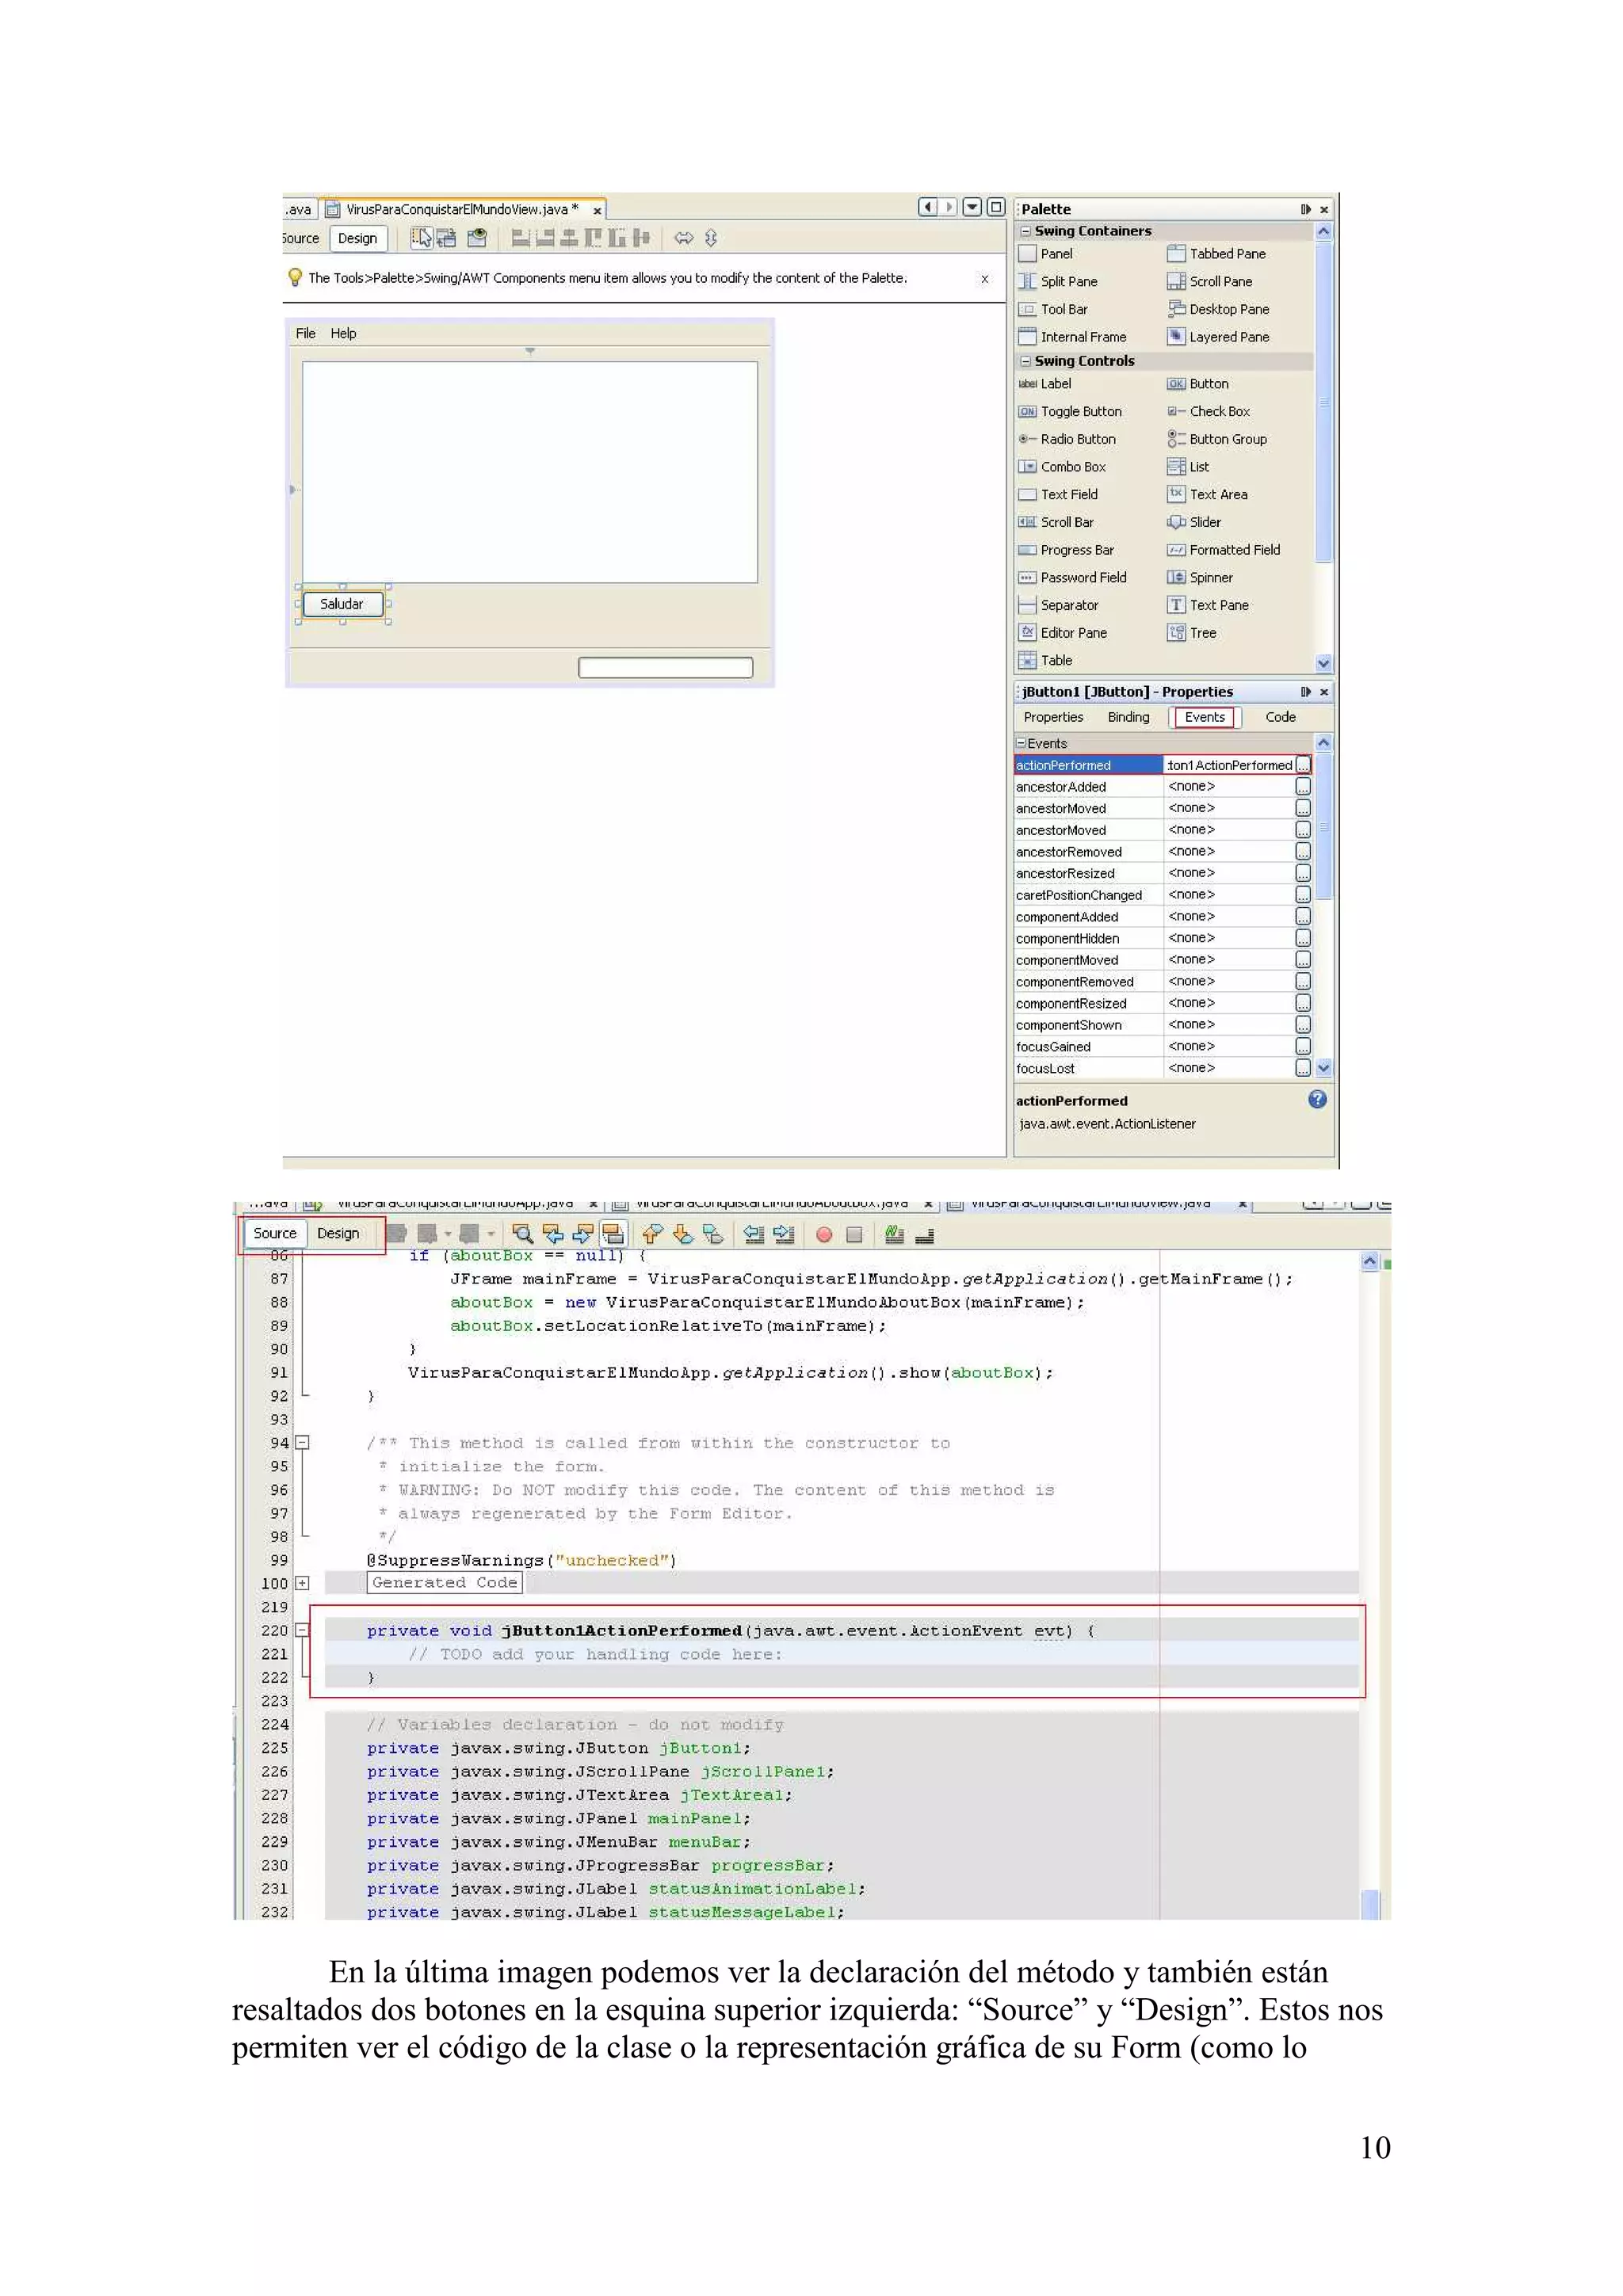Screen dimensions: 1623x2296
Task: Click the progress bar in form status area
Action: click(665, 667)
